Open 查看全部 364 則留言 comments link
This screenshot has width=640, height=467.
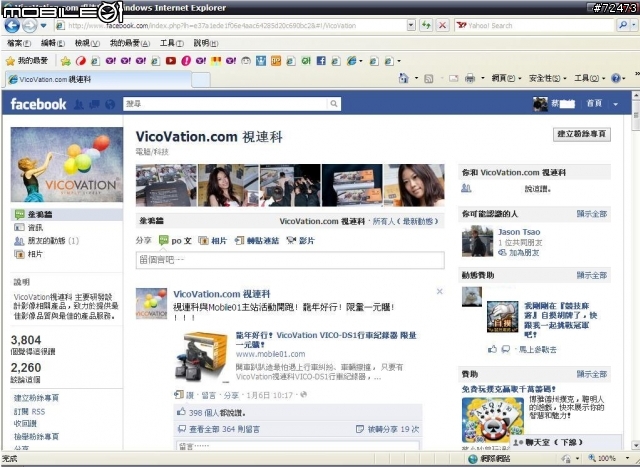(224, 429)
